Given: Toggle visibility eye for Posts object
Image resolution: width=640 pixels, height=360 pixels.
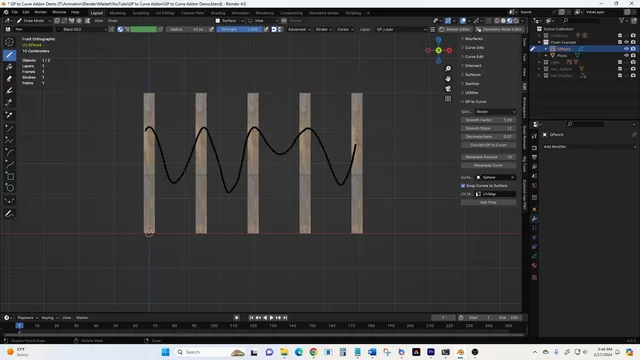Looking at the screenshot, I should [x=626, y=56].
